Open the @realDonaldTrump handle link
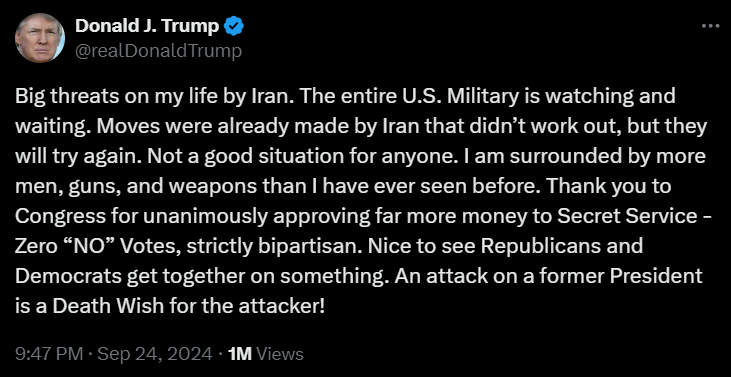The height and width of the screenshot is (377, 731). point(159,51)
